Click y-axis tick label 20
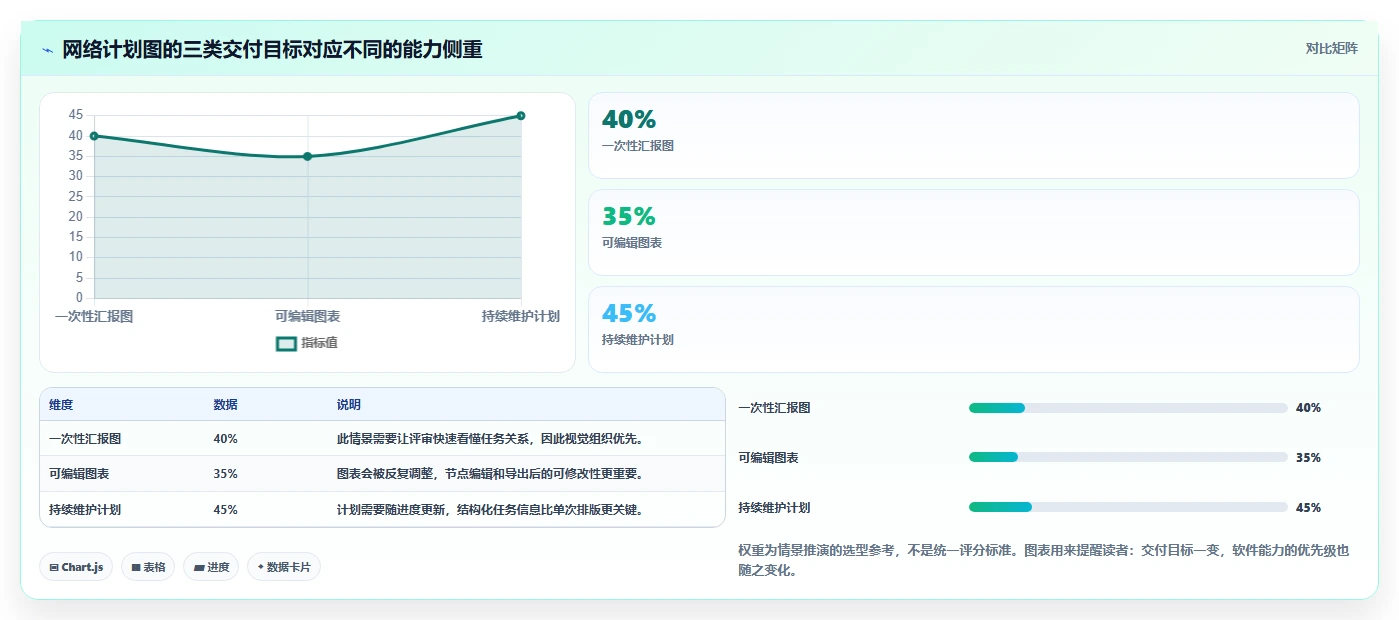Image resolution: width=1399 pixels, height=620 pixels. pyautogui.click(x=76, y=217)
